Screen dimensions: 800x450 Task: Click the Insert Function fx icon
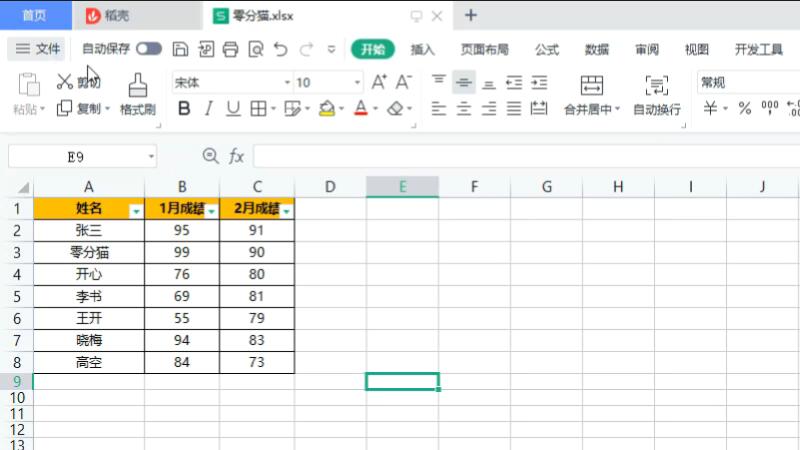[x=237, y=156]
